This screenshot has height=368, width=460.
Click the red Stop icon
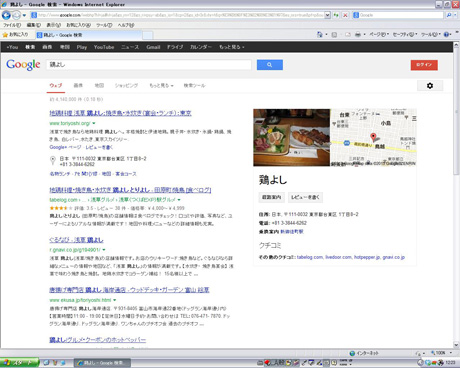345,15
